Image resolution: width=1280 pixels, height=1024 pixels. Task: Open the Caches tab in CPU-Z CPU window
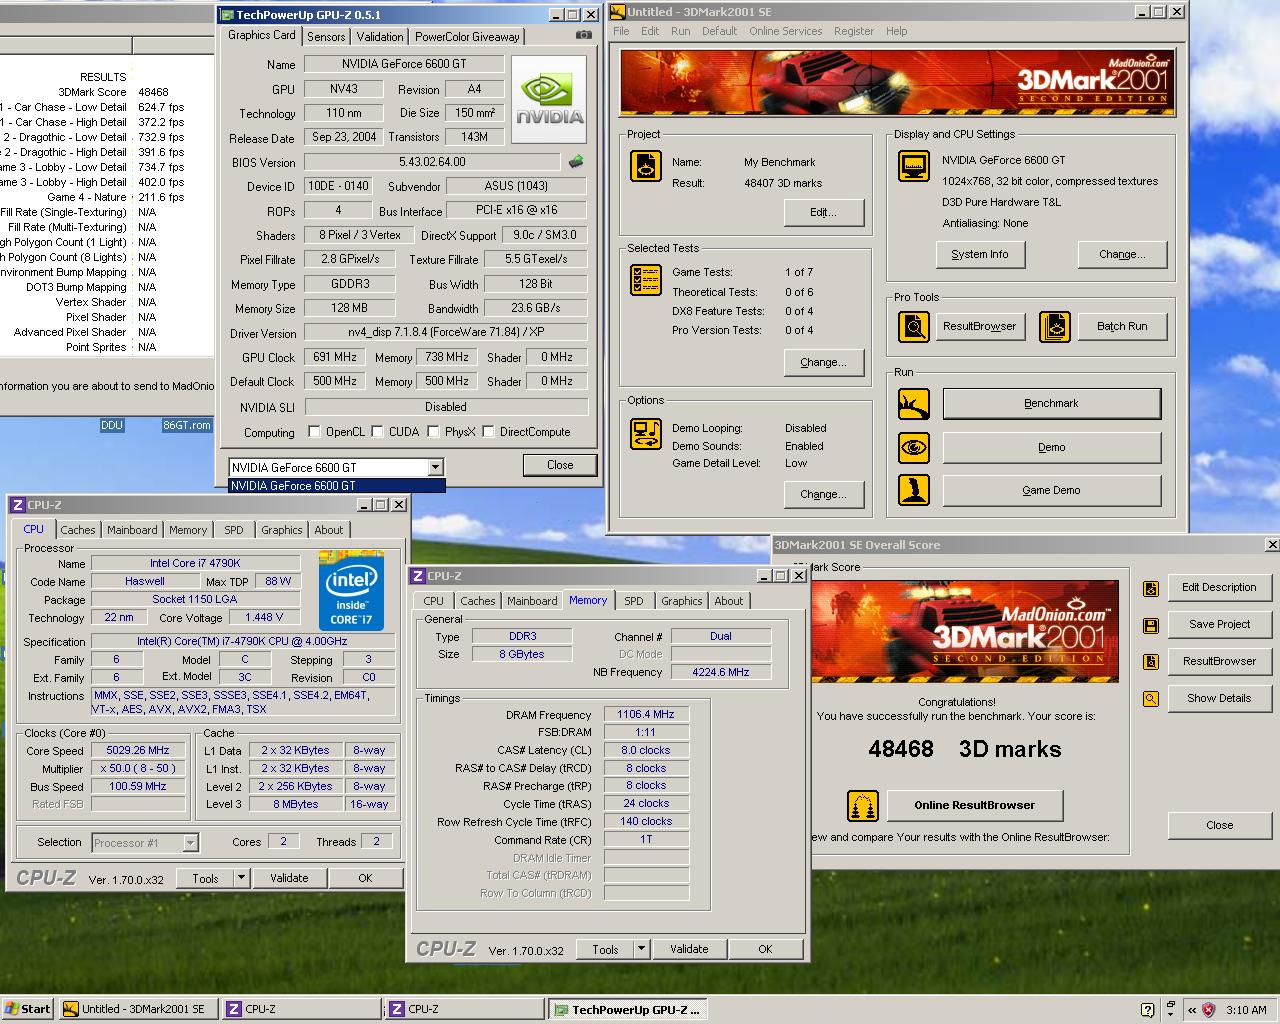pos(78,530)
